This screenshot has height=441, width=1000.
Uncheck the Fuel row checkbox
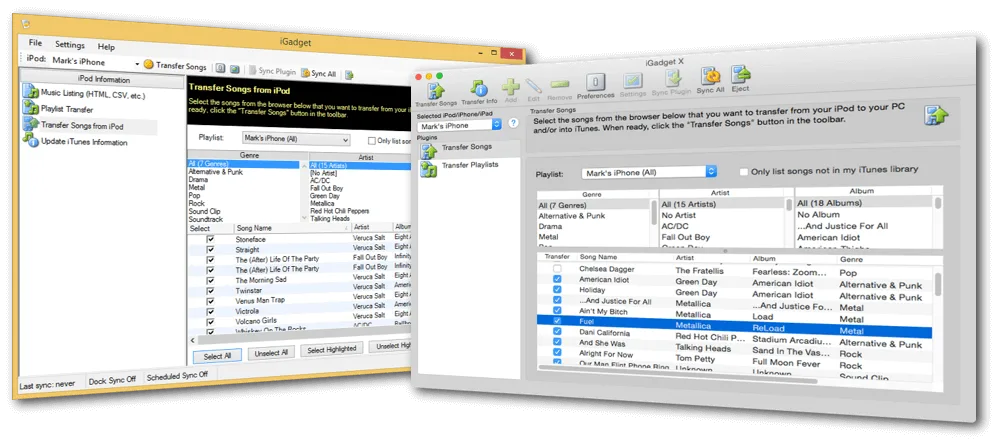[557, 320]
